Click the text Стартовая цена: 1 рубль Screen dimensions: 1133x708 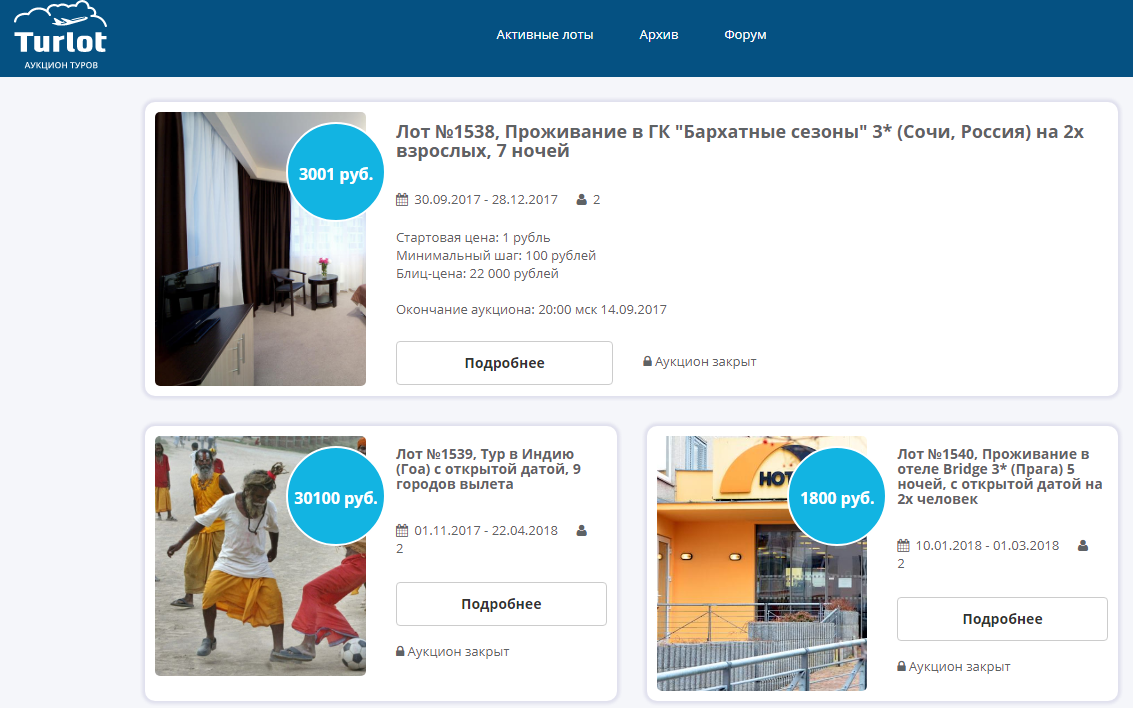pos(473,238)
